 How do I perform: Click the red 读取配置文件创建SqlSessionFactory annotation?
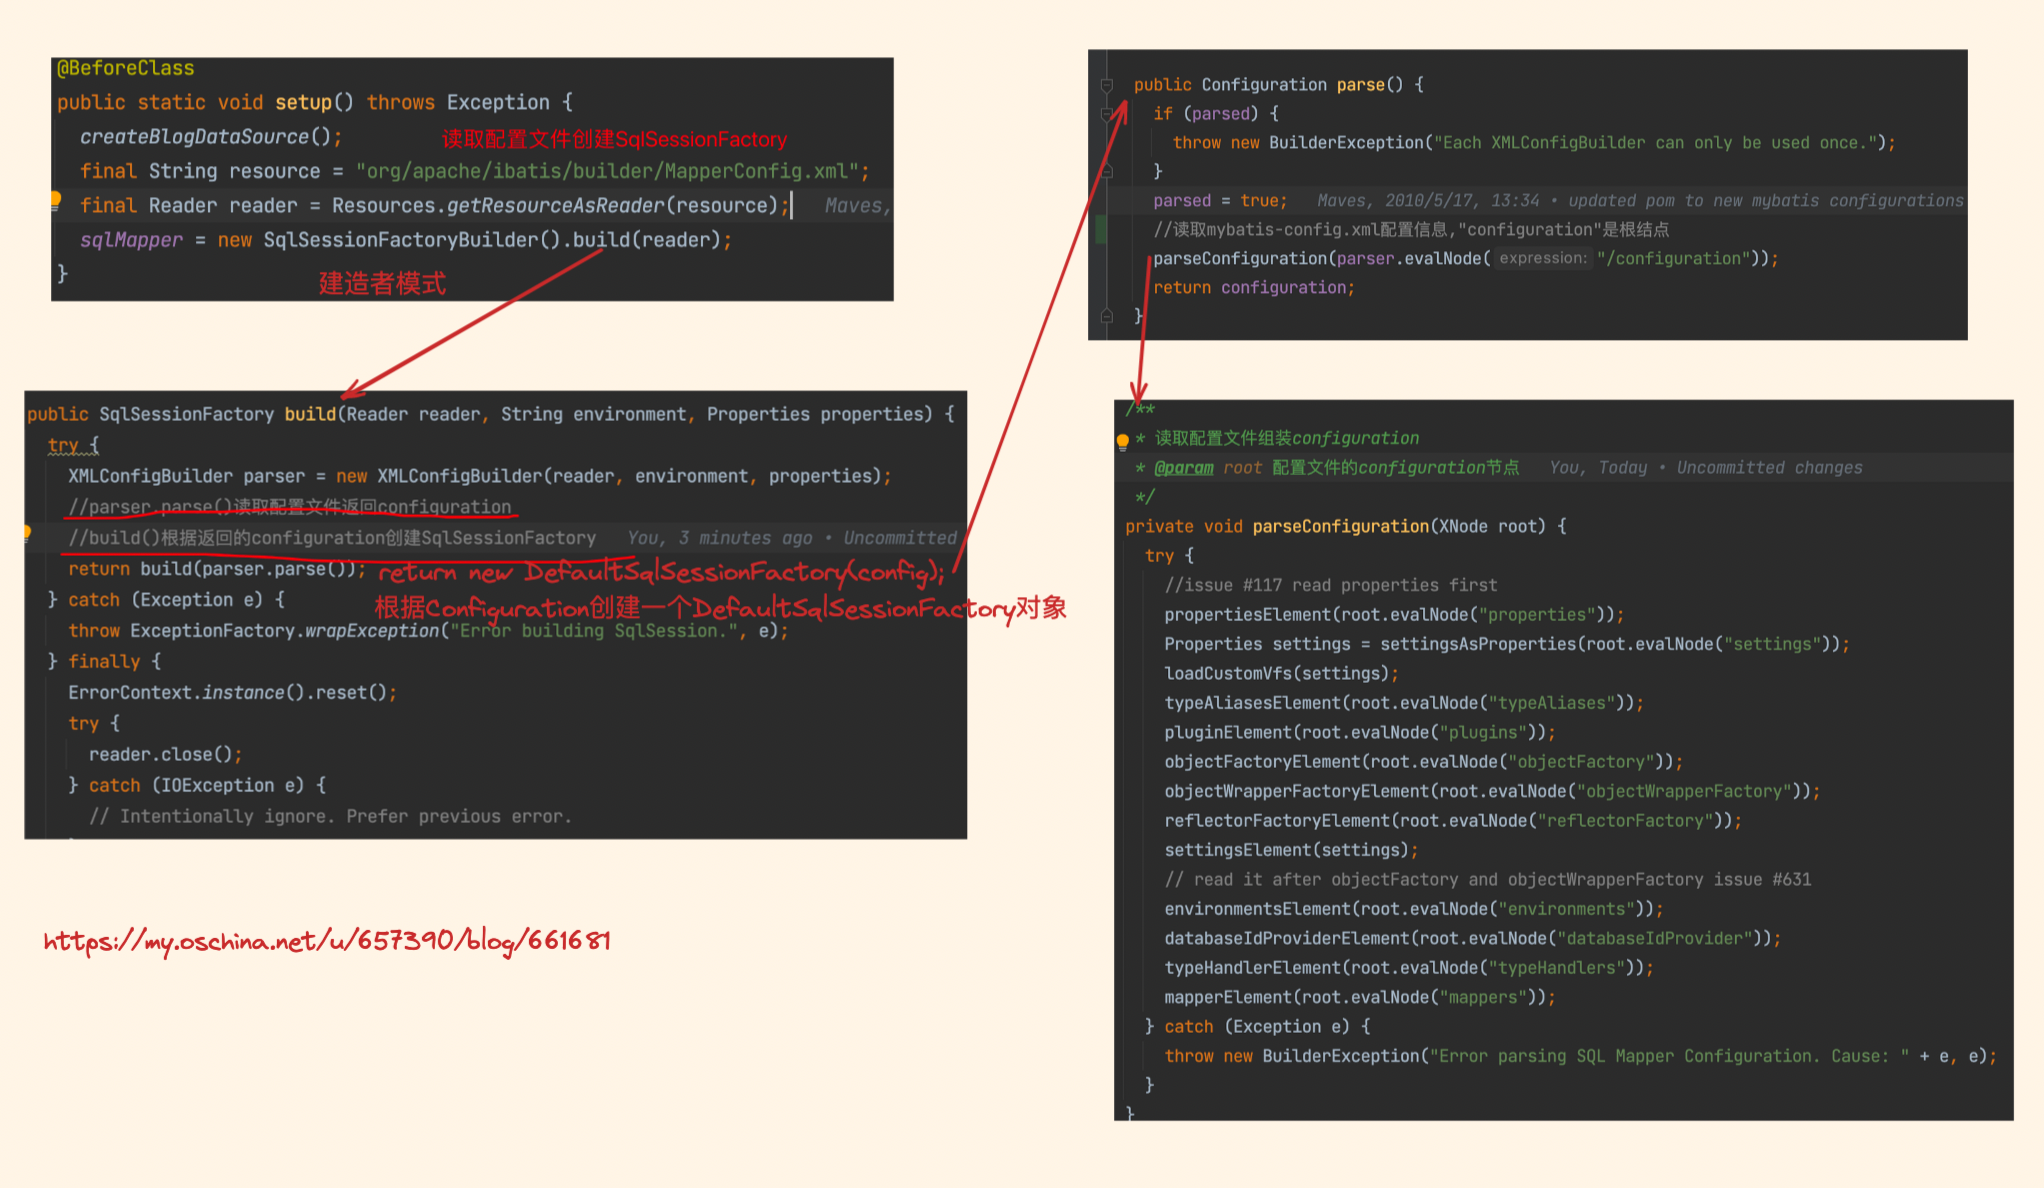[614, 139]
